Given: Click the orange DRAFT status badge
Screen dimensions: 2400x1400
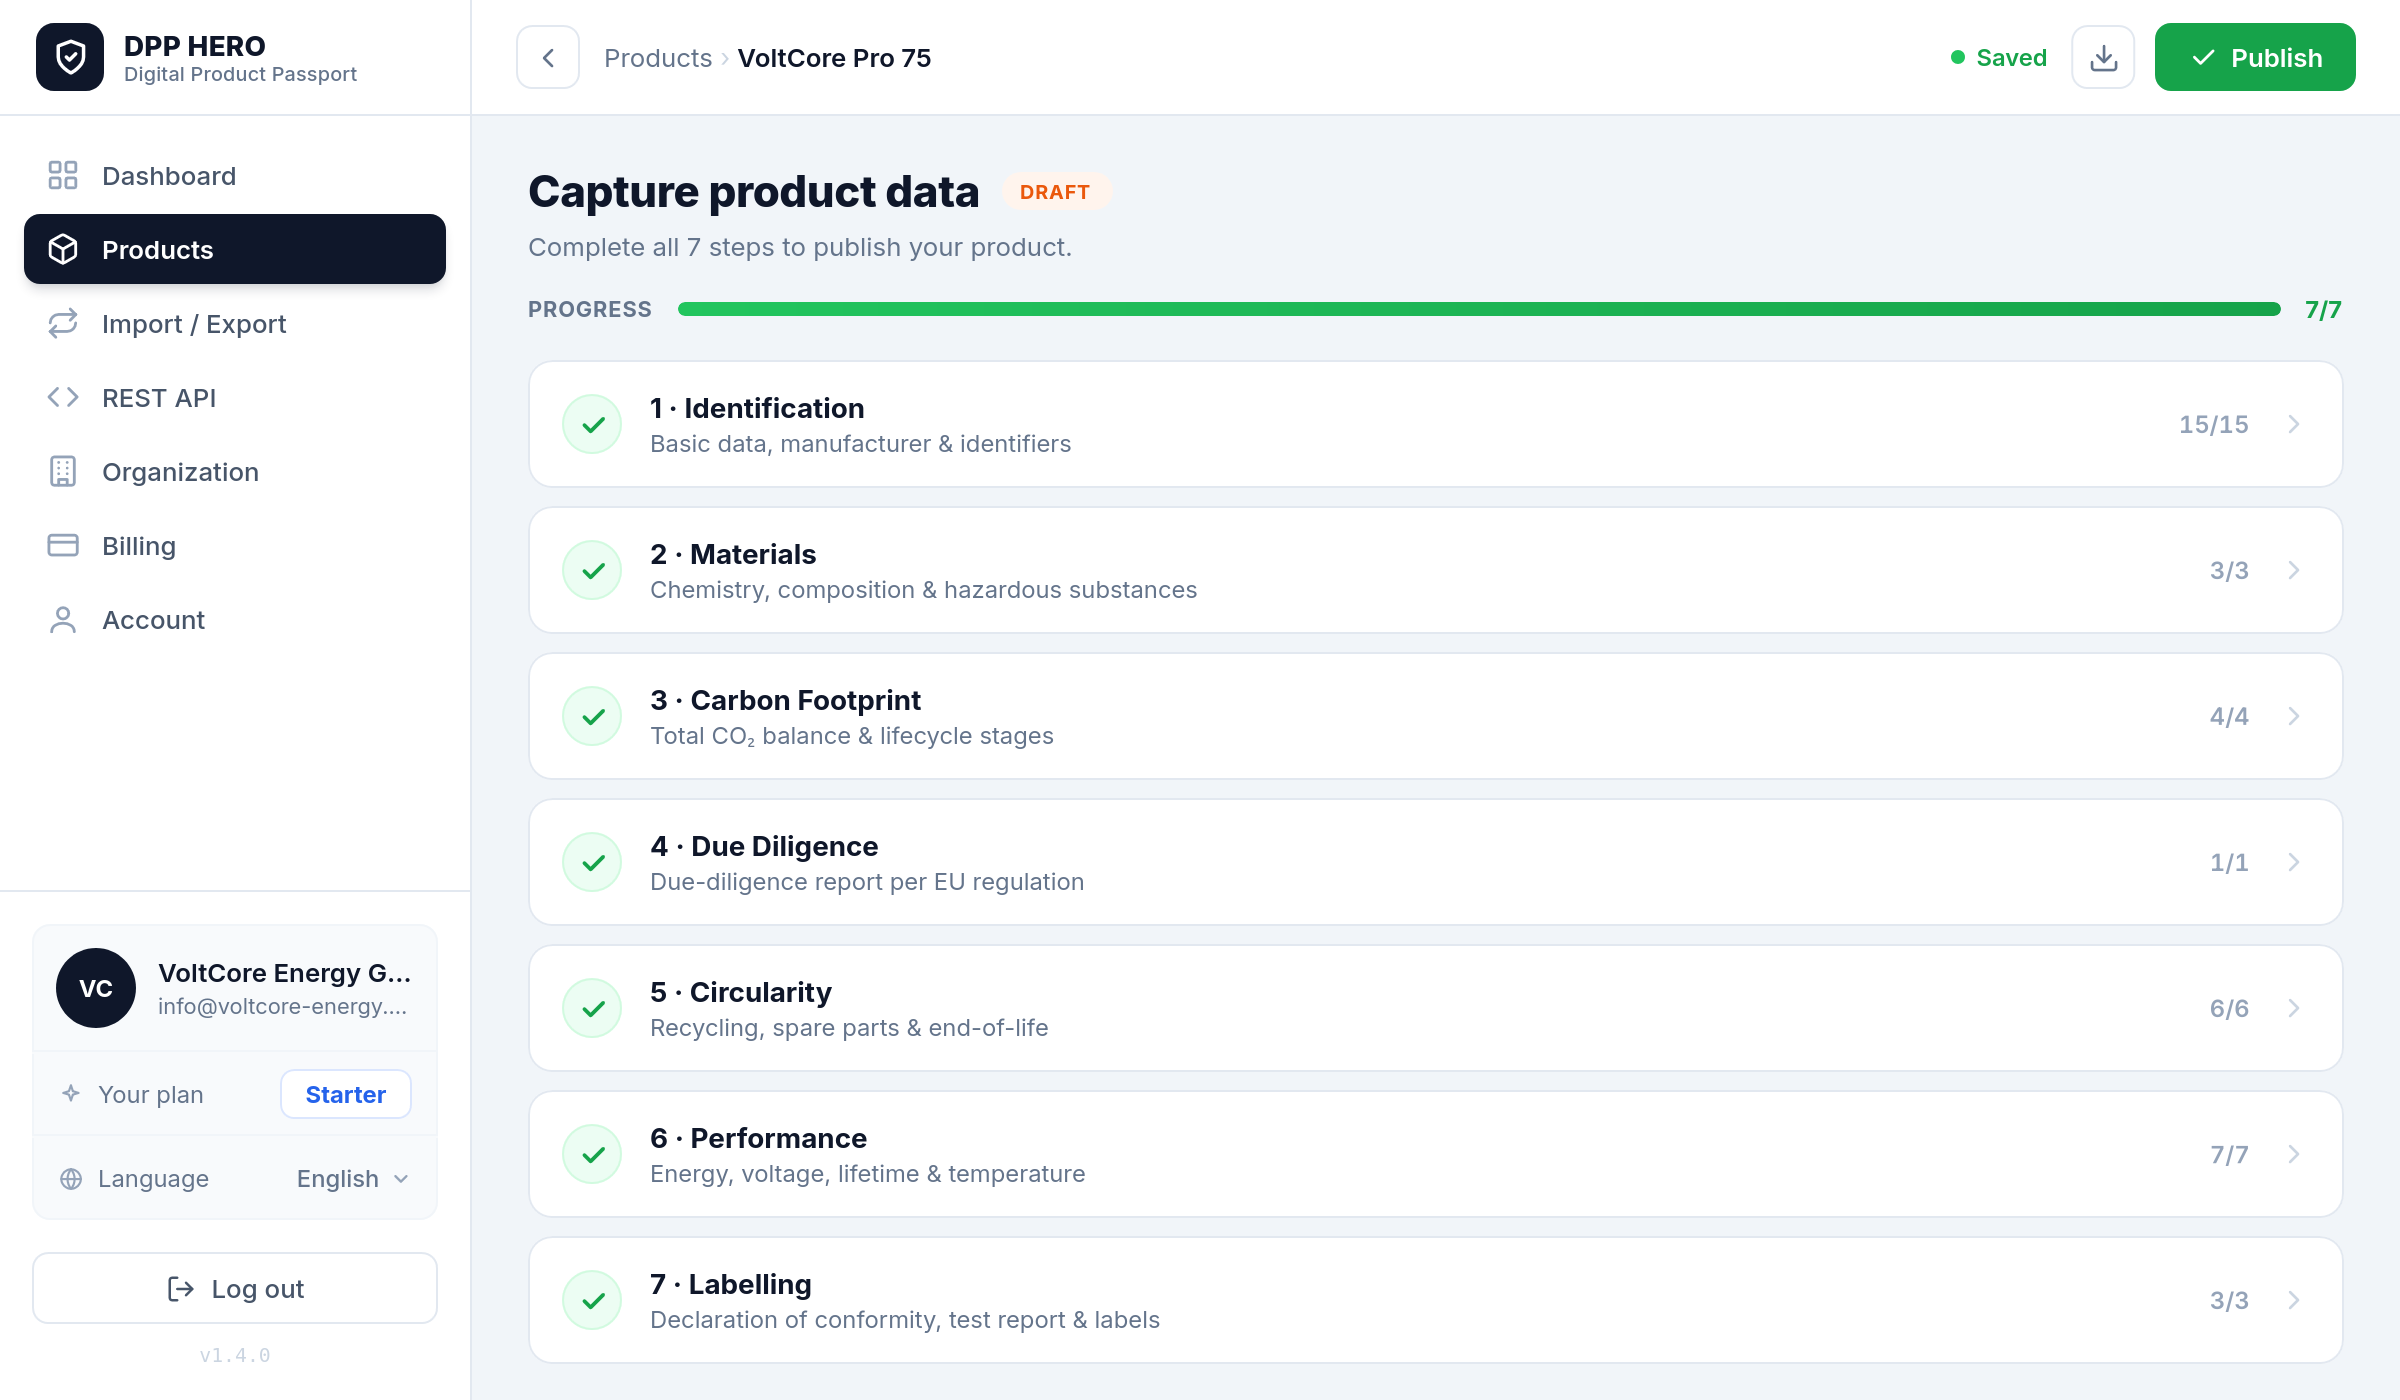Looking at the screenshot, I should (1055, 192).
